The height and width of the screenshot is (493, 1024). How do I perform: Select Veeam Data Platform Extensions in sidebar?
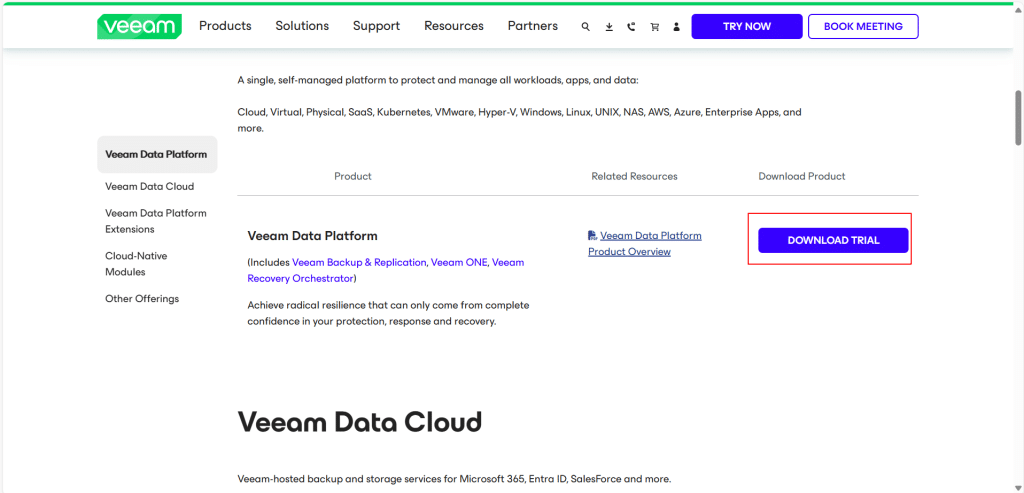pos(156,221)
